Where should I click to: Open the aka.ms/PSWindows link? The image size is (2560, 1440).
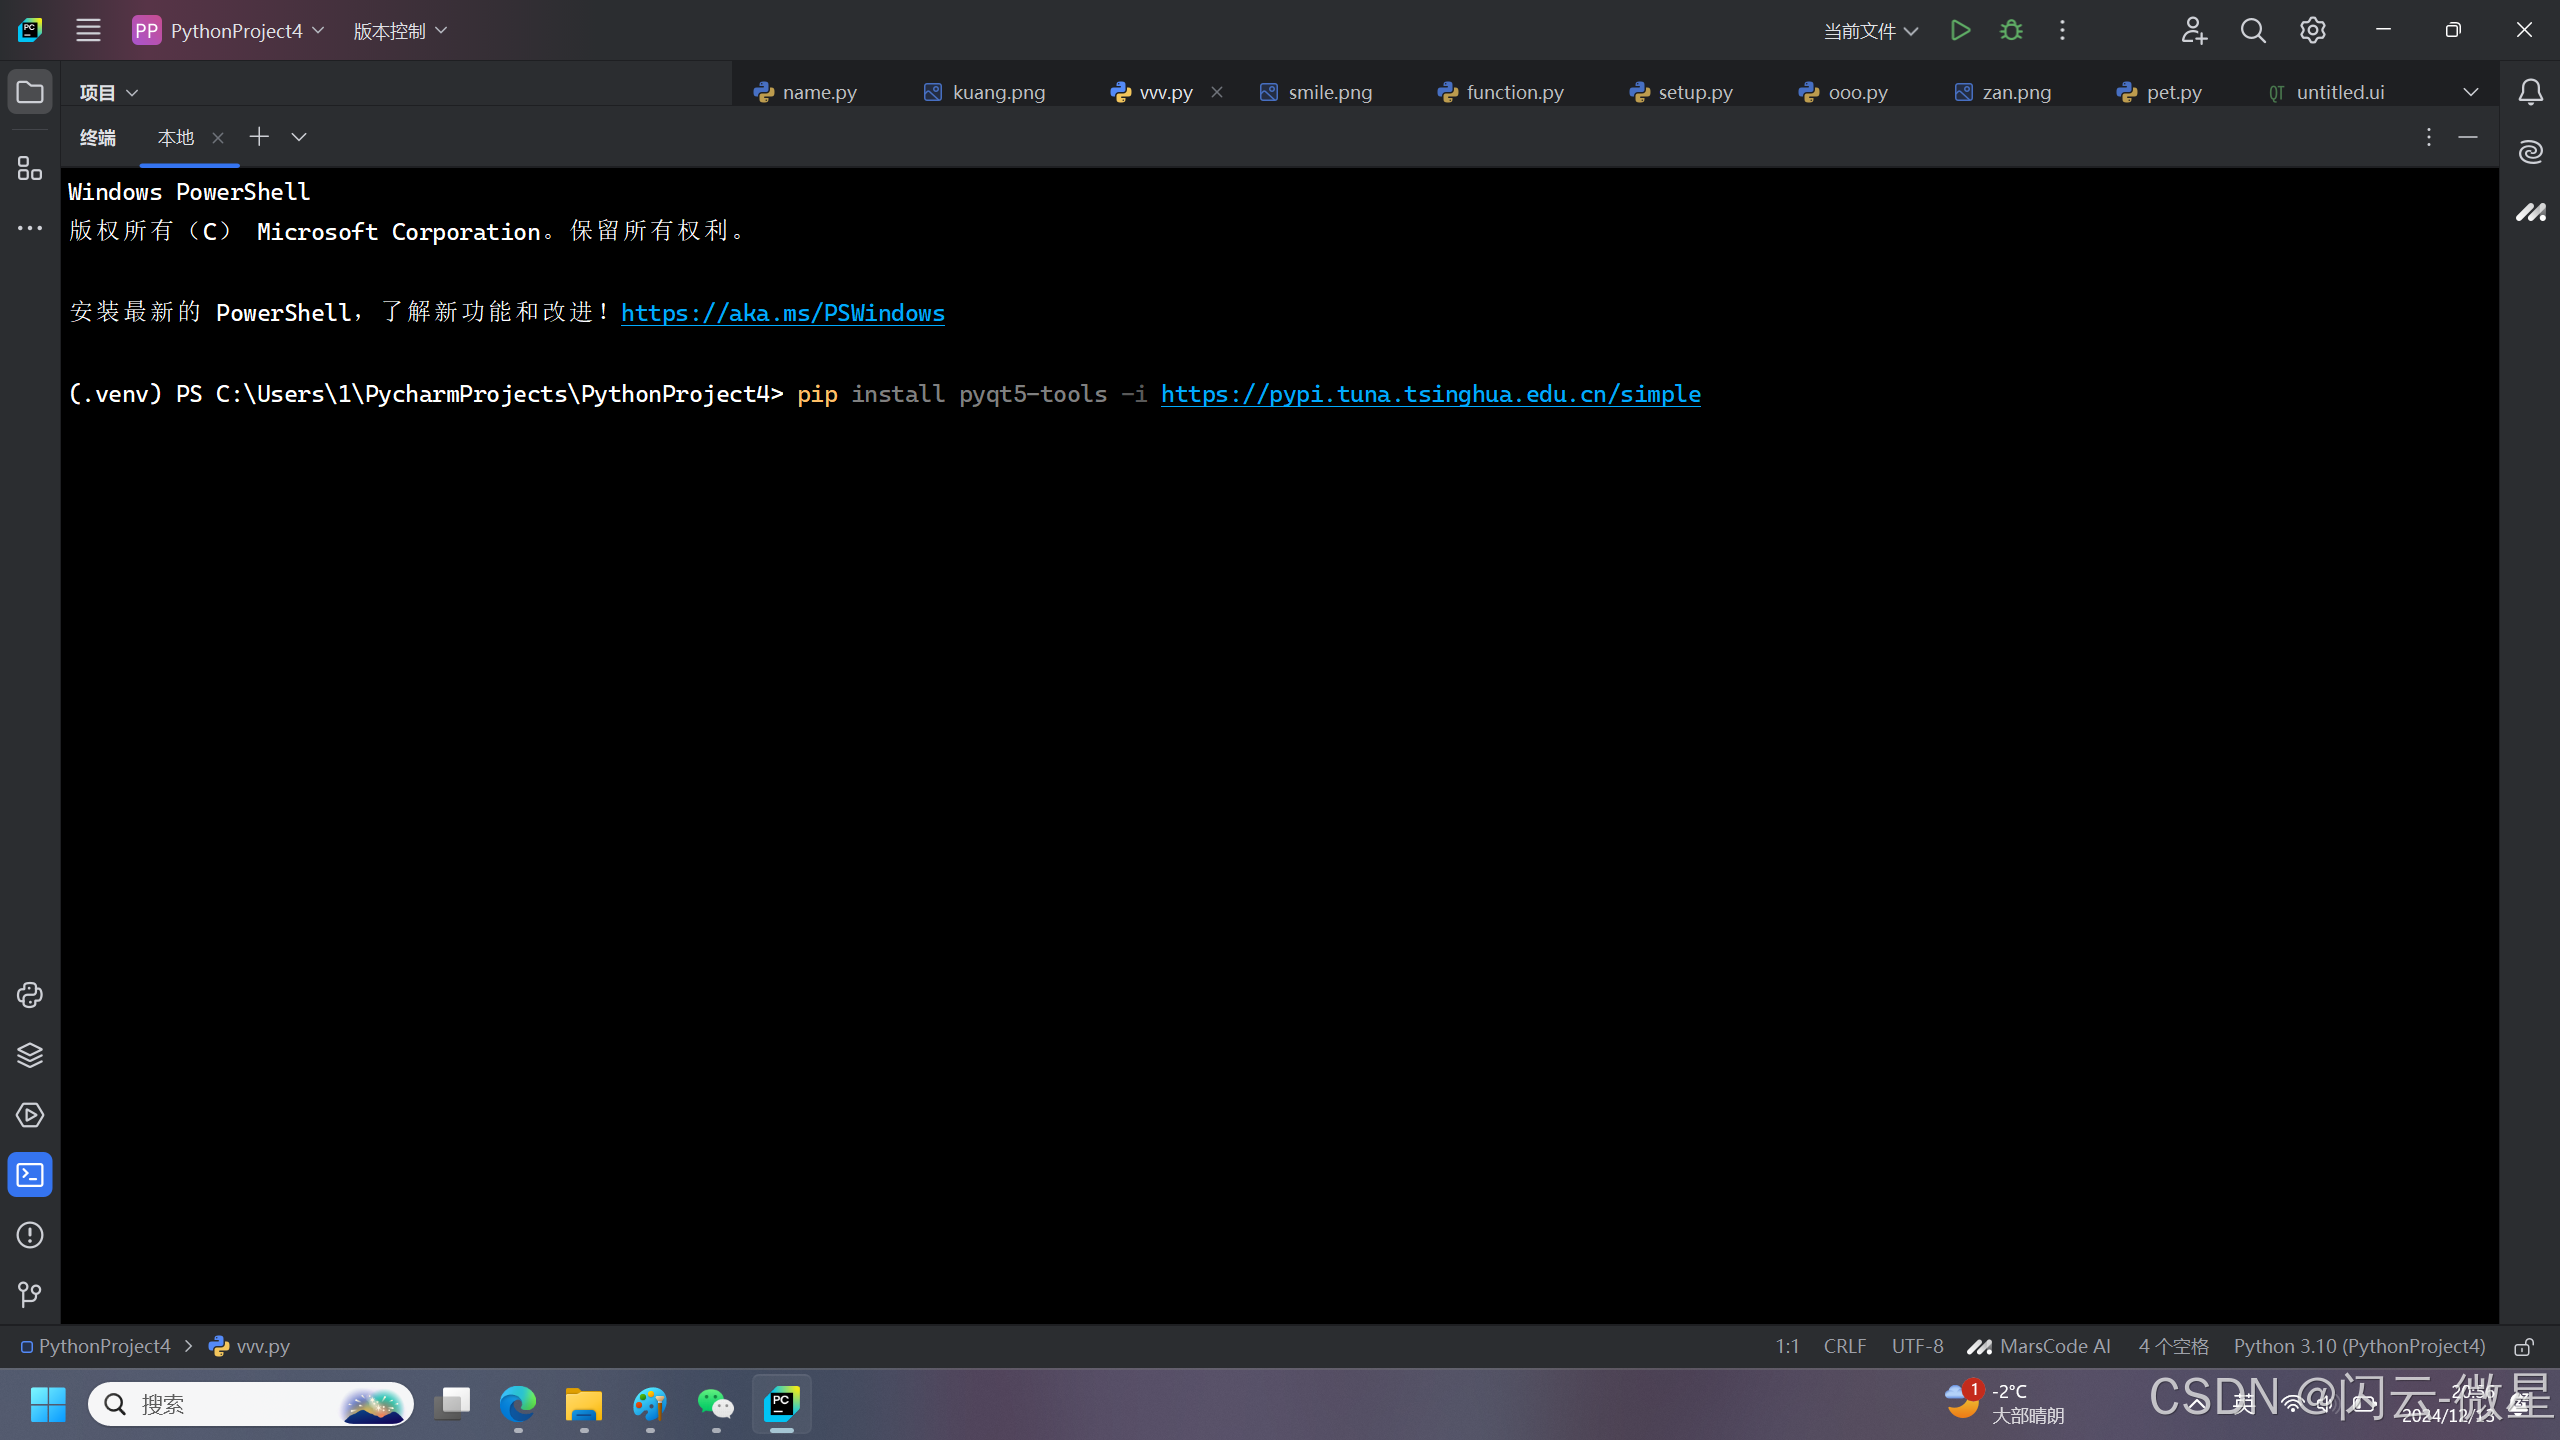pyautogui.click(x=782, y=313)
